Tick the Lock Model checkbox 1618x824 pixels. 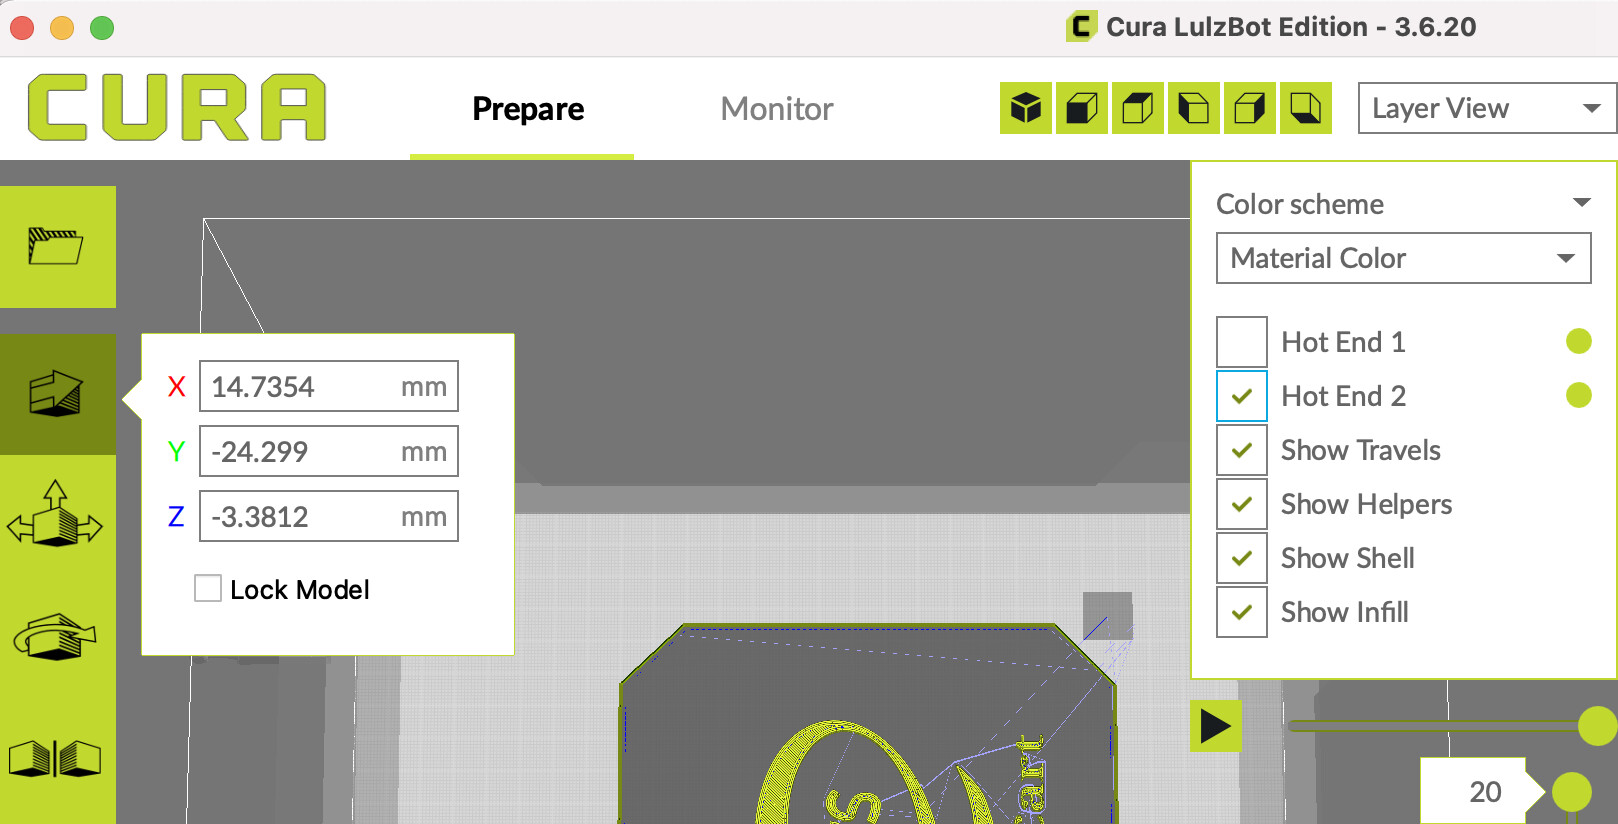point(208,588)
